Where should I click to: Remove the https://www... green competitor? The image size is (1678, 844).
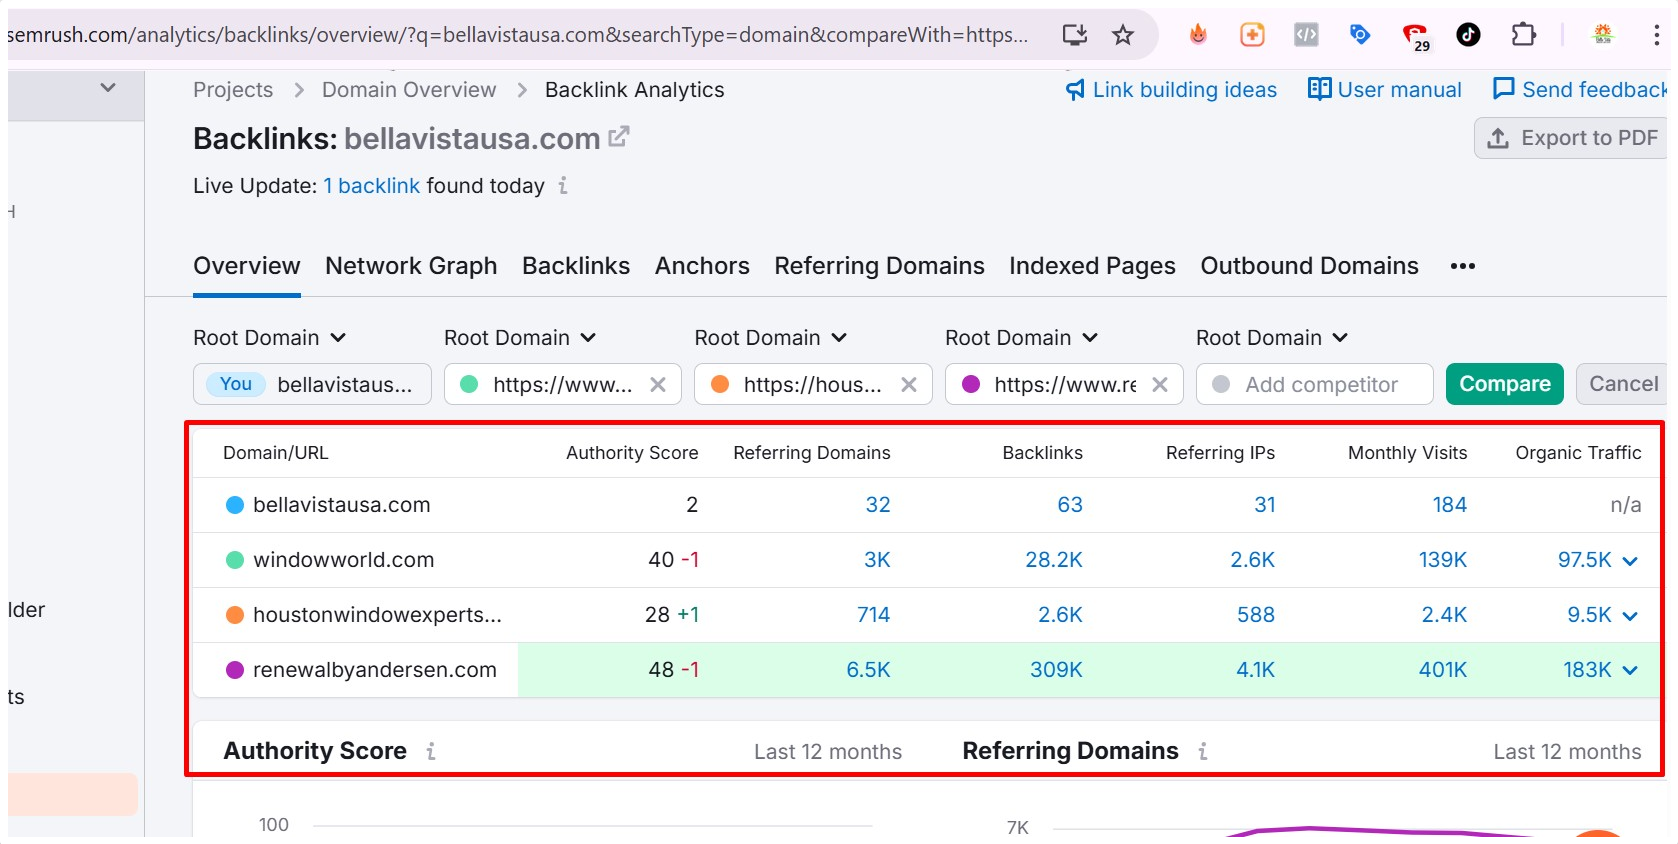tap(658, 384)
